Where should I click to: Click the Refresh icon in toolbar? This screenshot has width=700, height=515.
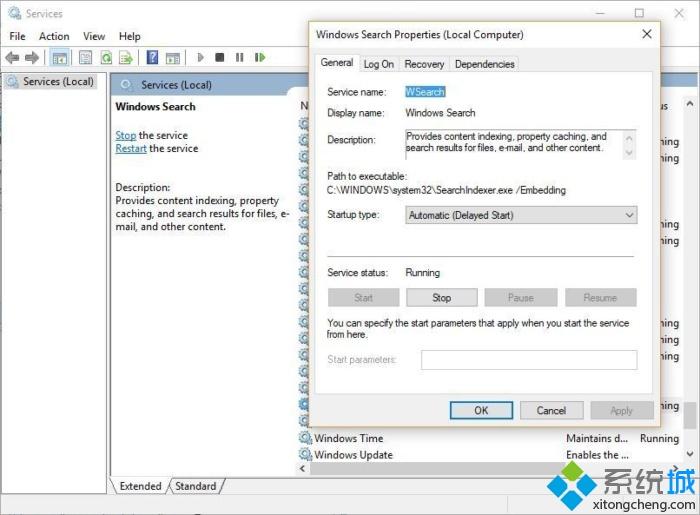click(106, 58)
